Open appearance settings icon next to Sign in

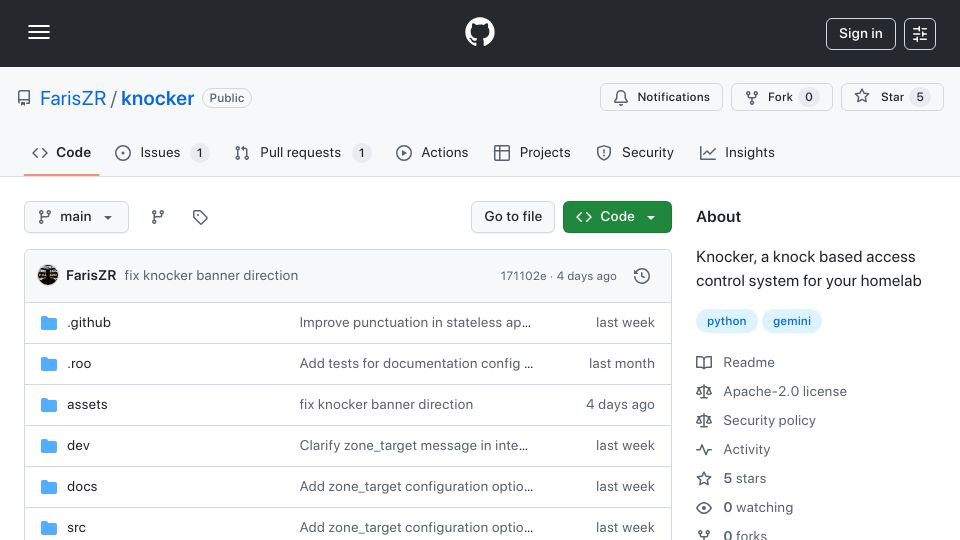coord(920,34)
